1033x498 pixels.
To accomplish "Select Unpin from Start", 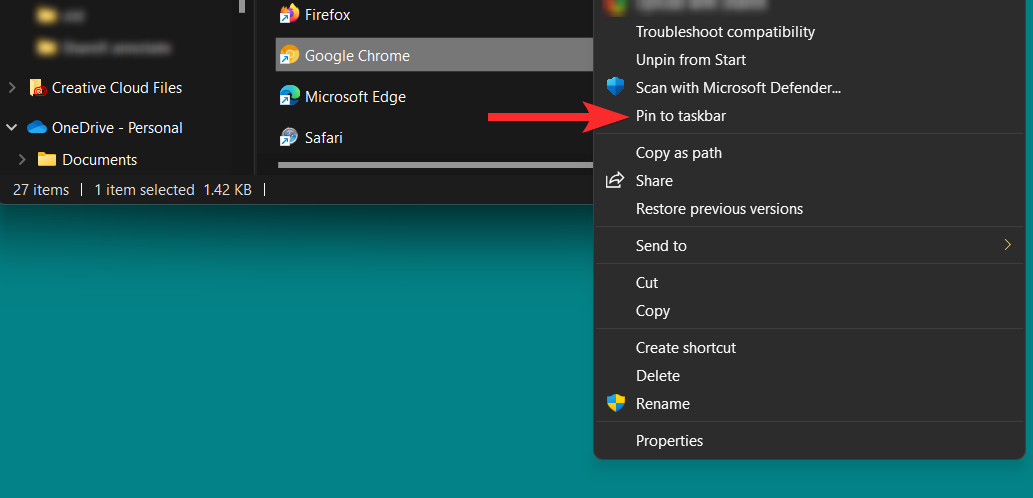I will click(691, 60).
